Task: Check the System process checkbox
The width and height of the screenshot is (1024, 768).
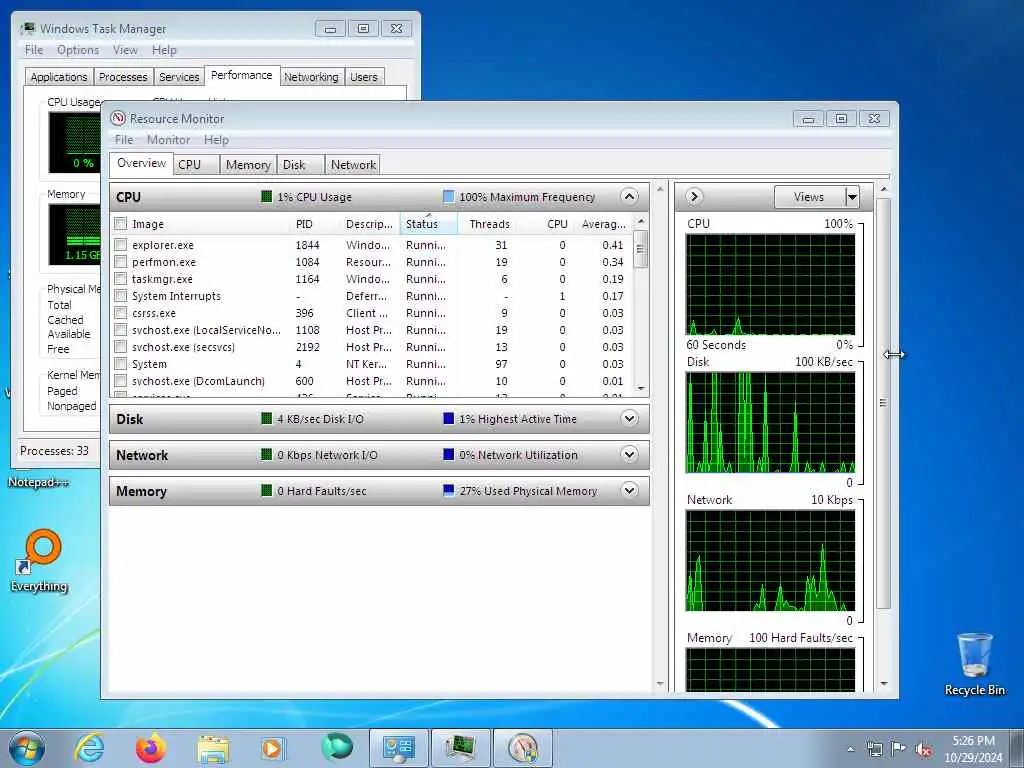Action: point(121,364)
